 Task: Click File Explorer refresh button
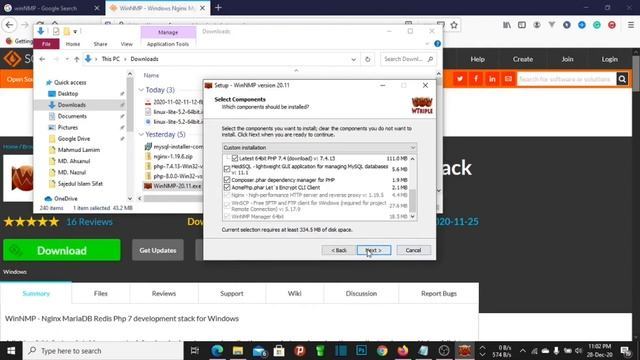[367, 59]
